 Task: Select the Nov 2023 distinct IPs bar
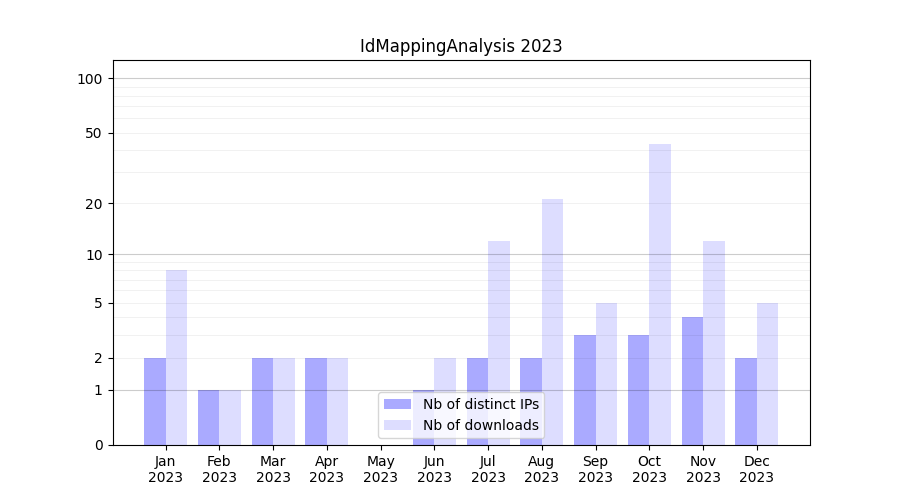click(692, 380)
